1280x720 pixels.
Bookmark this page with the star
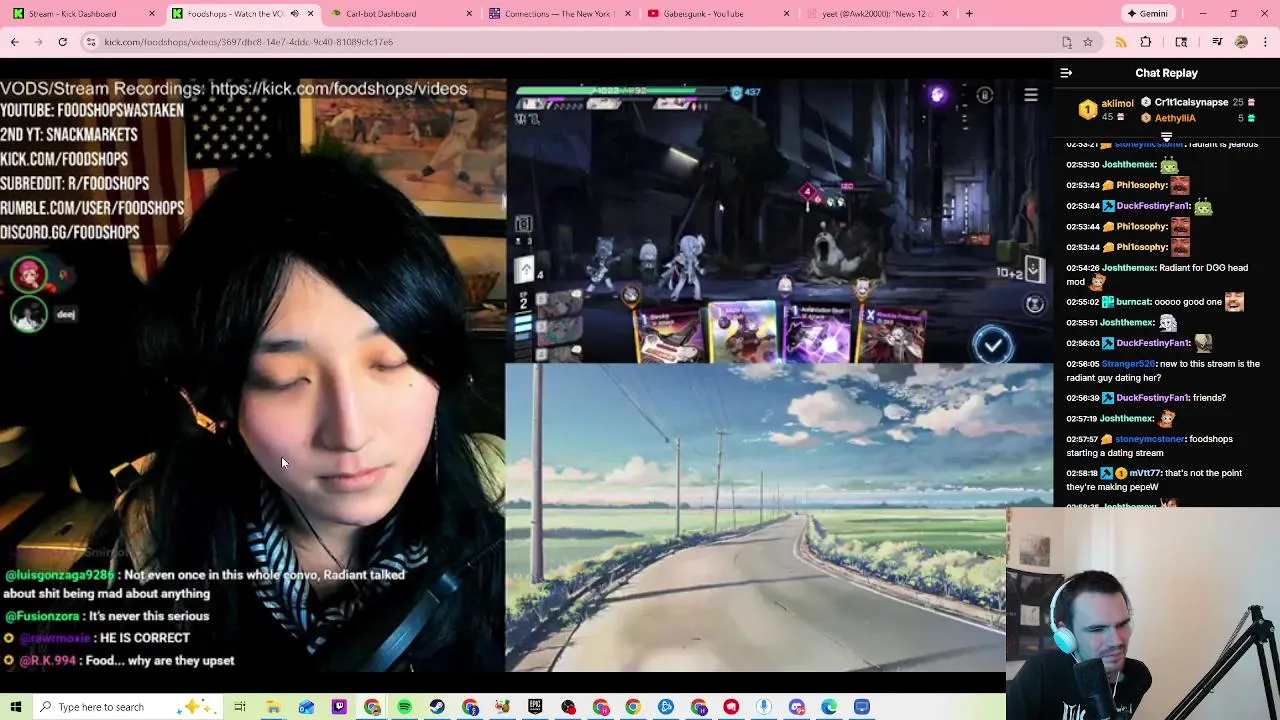pos(1088,42)
